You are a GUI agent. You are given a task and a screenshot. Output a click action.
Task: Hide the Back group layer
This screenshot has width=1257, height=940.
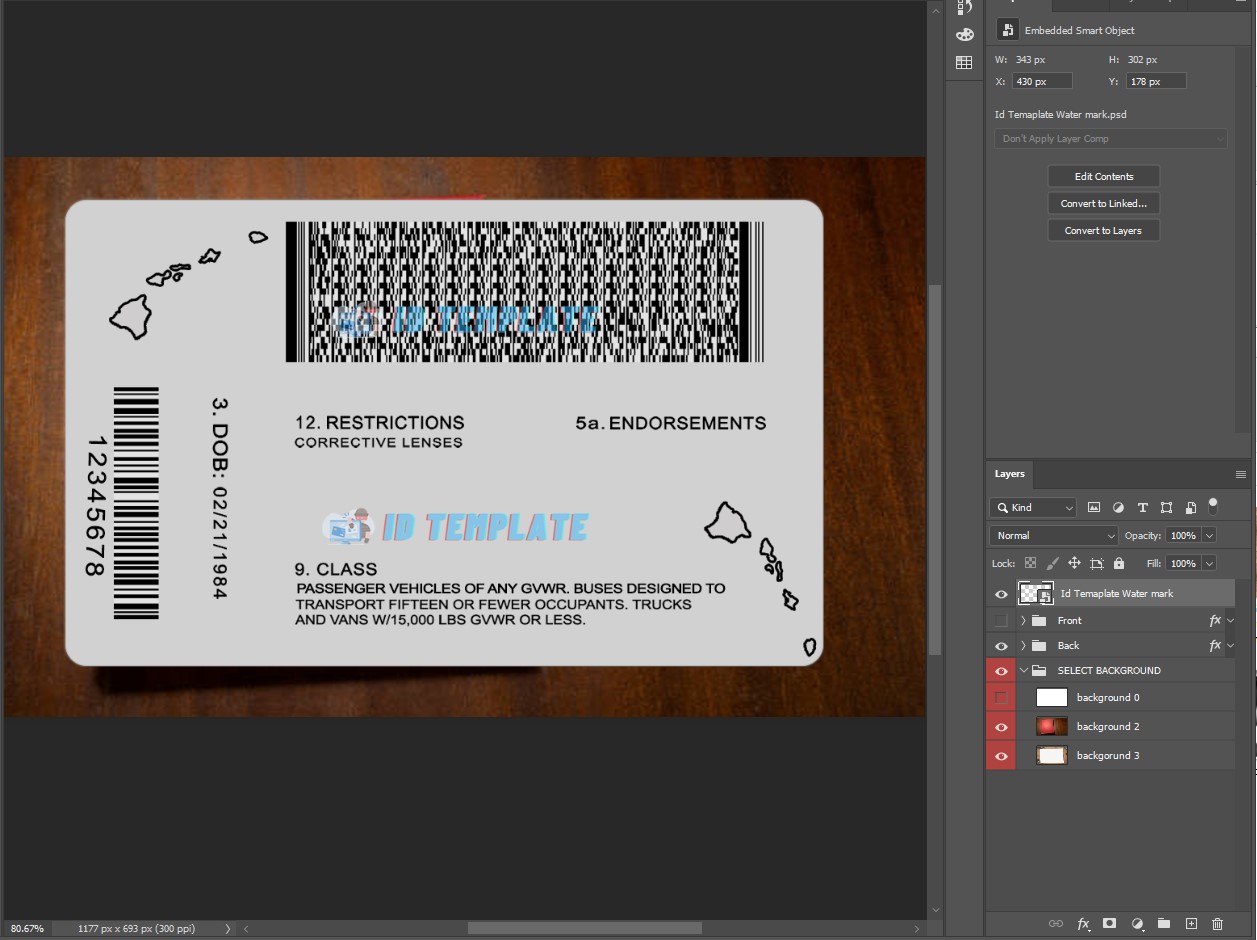click(1001, 646)
